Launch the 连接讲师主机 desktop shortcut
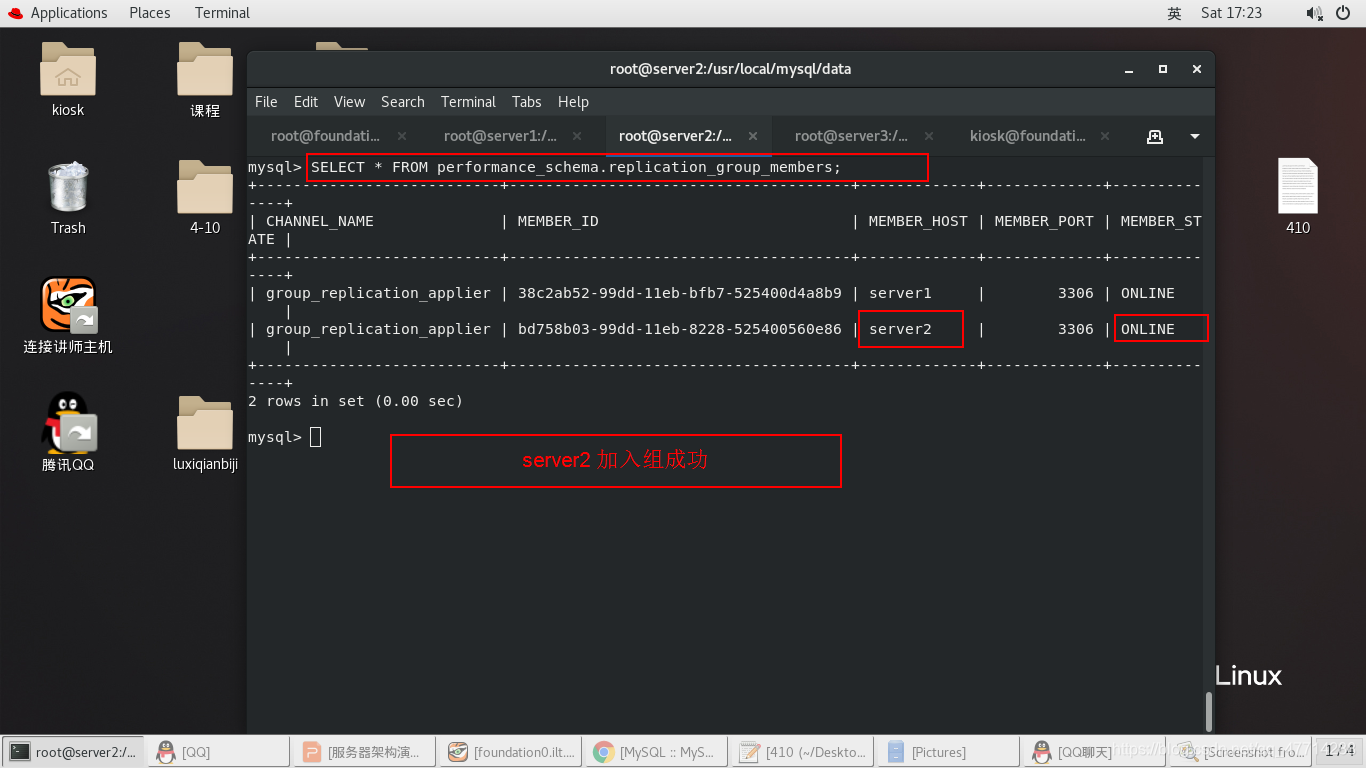Image resolution: width=1366 pixels, height=768 pixels. tap(68, 305)
